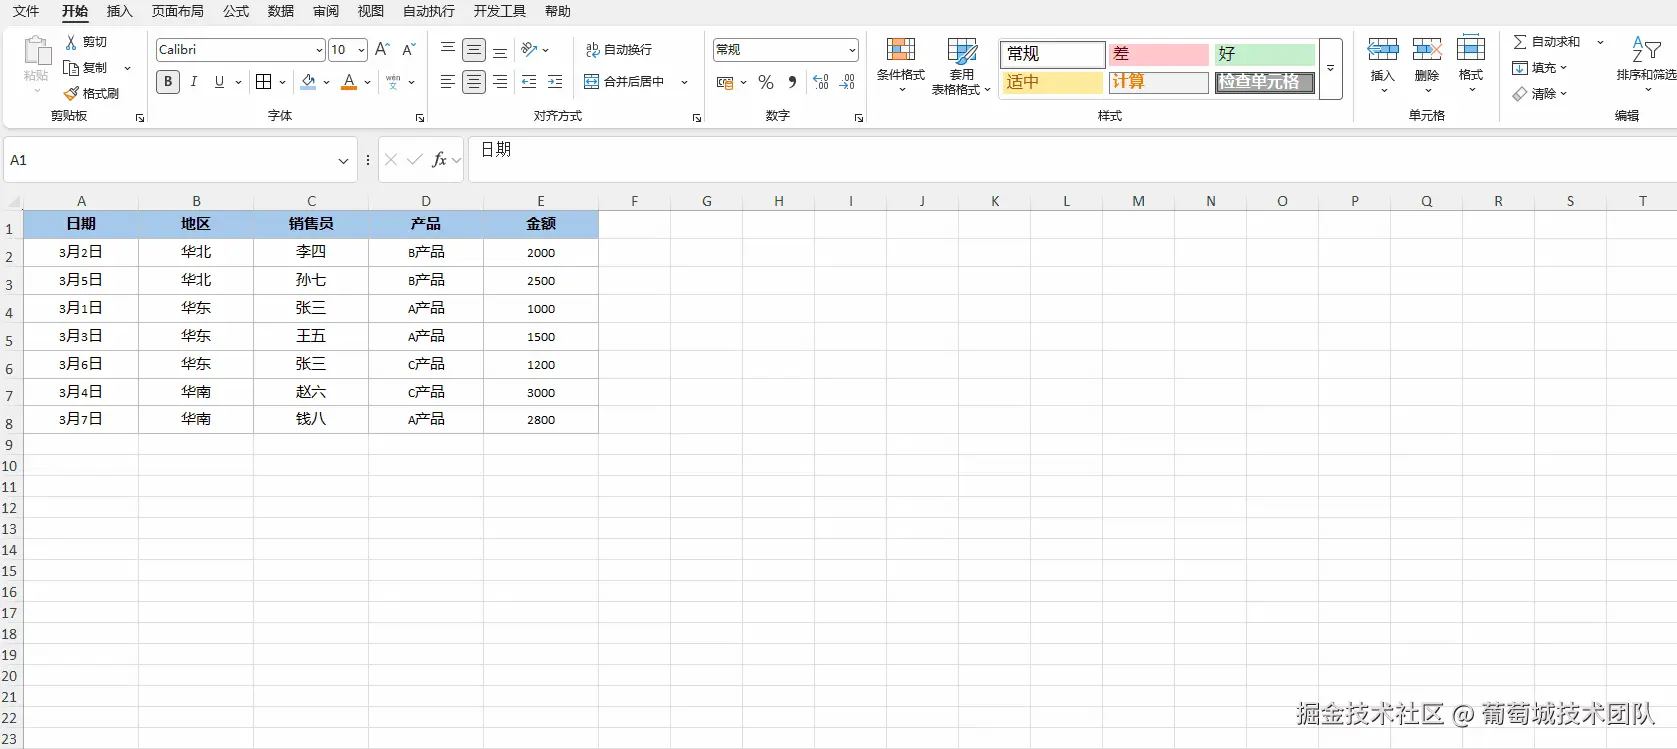Apply red font color A
The image size is (1677, 749).
349,82
